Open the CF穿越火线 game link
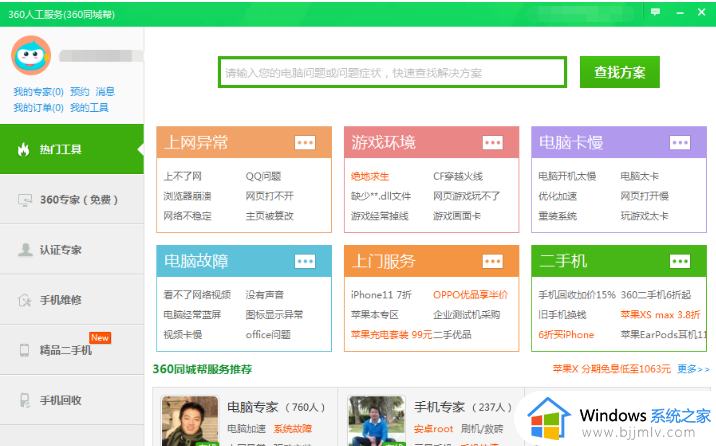Viewport: 716px width, 446px height. (458, 176)
